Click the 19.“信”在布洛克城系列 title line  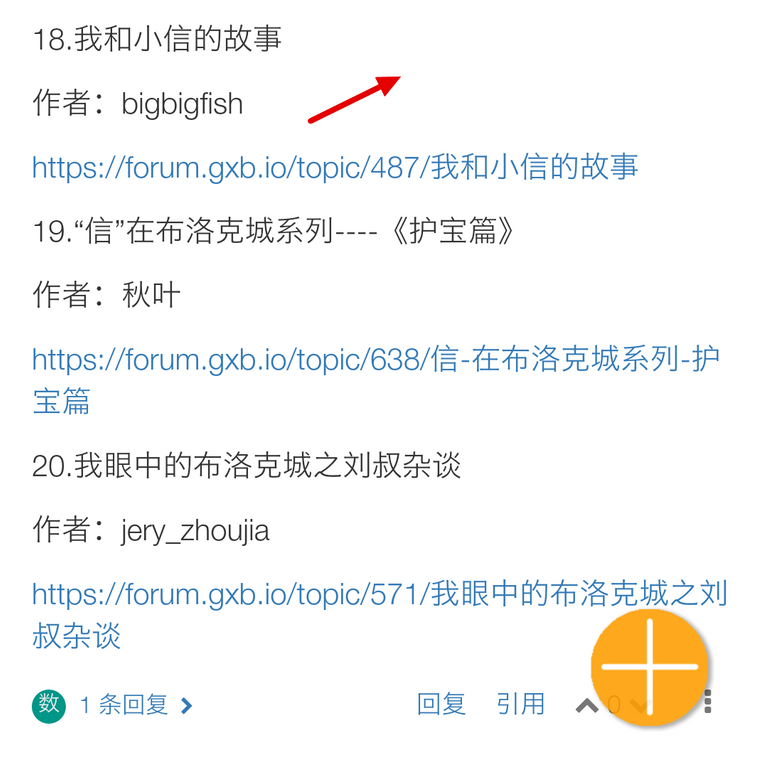(x=273, y=231)
